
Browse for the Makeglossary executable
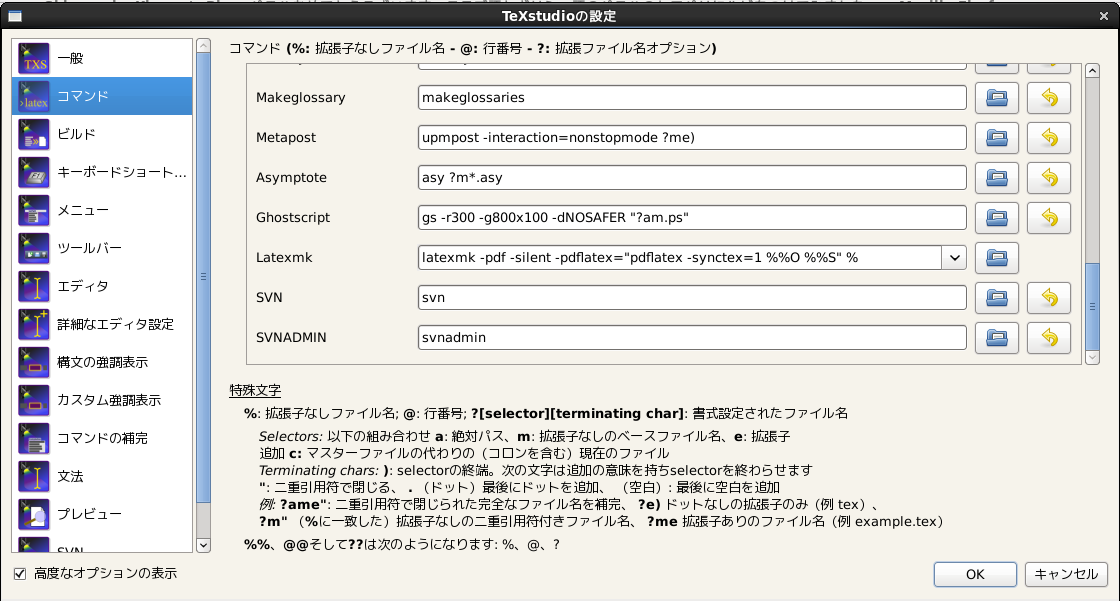[996, 98]
